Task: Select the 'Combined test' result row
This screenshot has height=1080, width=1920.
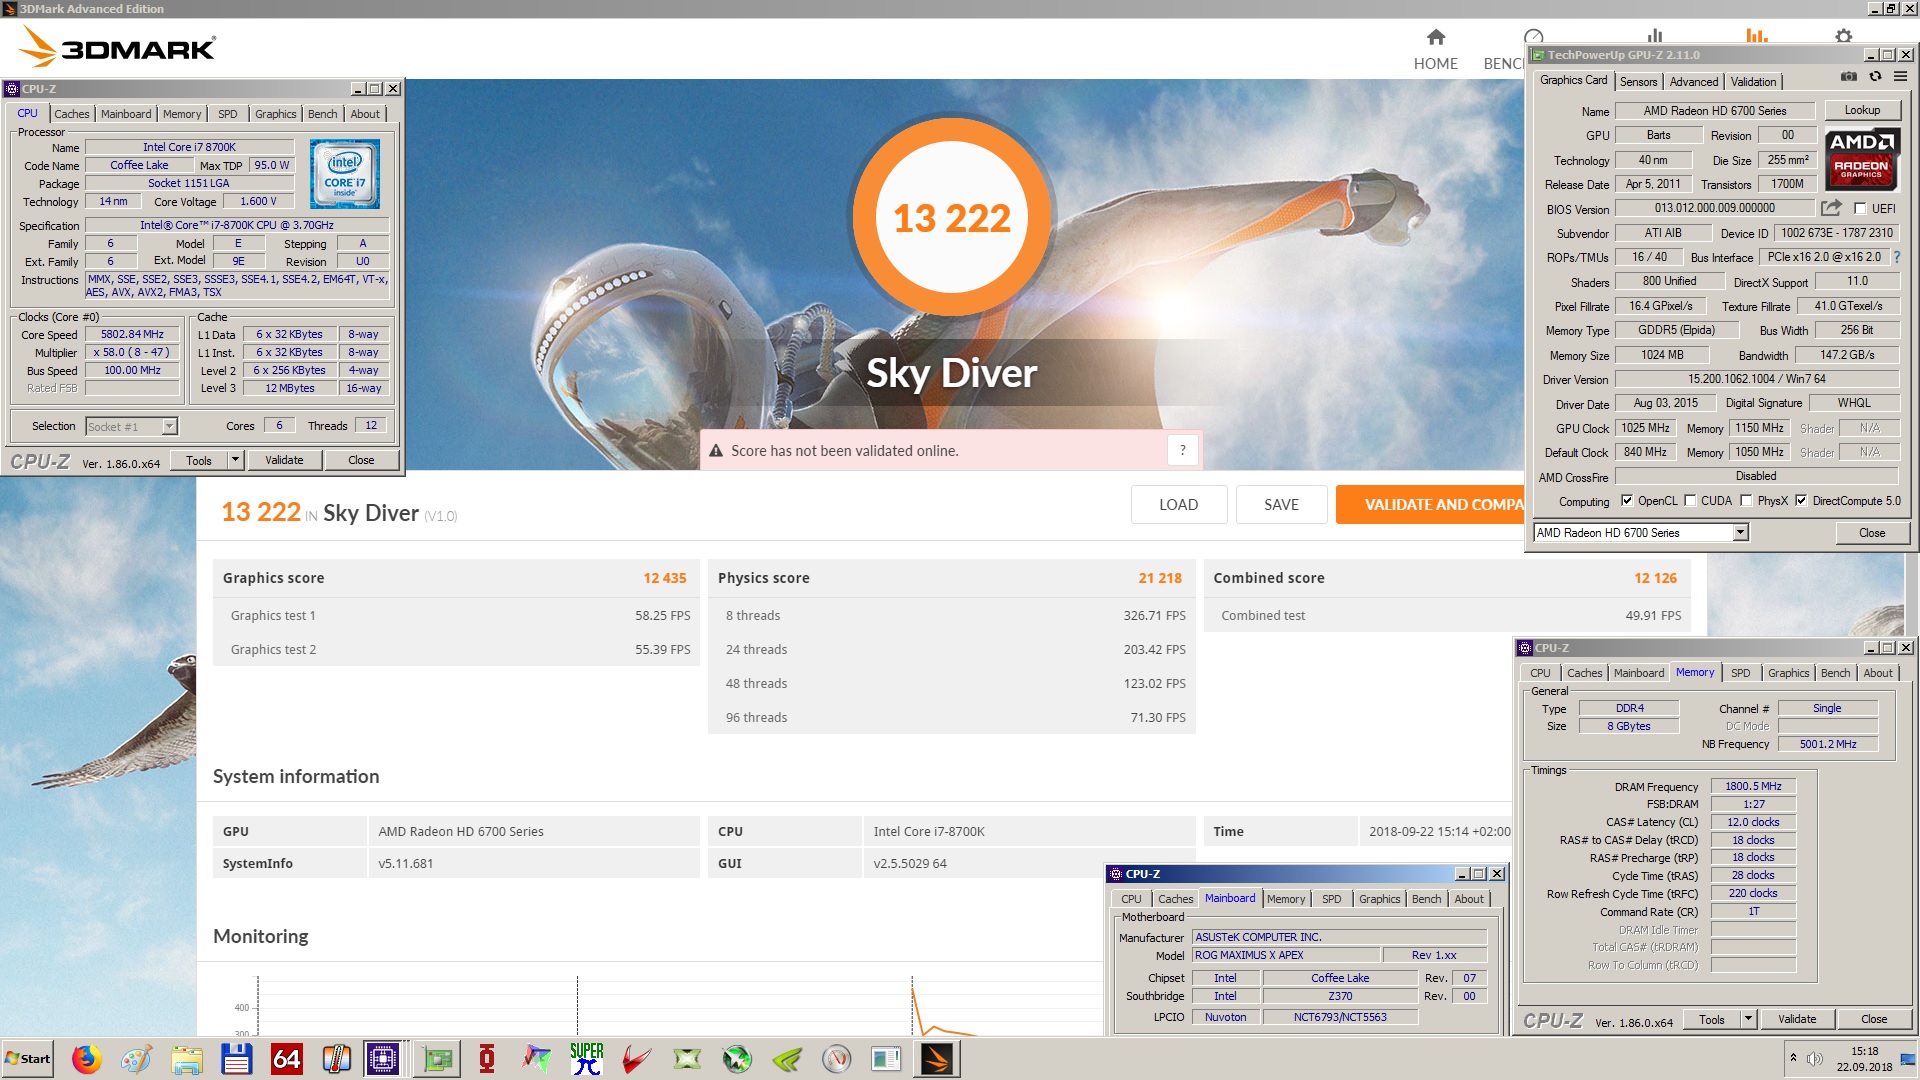Action: pos(1447,615)
